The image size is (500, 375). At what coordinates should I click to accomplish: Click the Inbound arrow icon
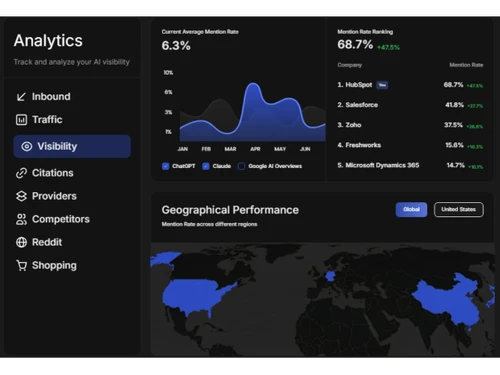point(21,97)
